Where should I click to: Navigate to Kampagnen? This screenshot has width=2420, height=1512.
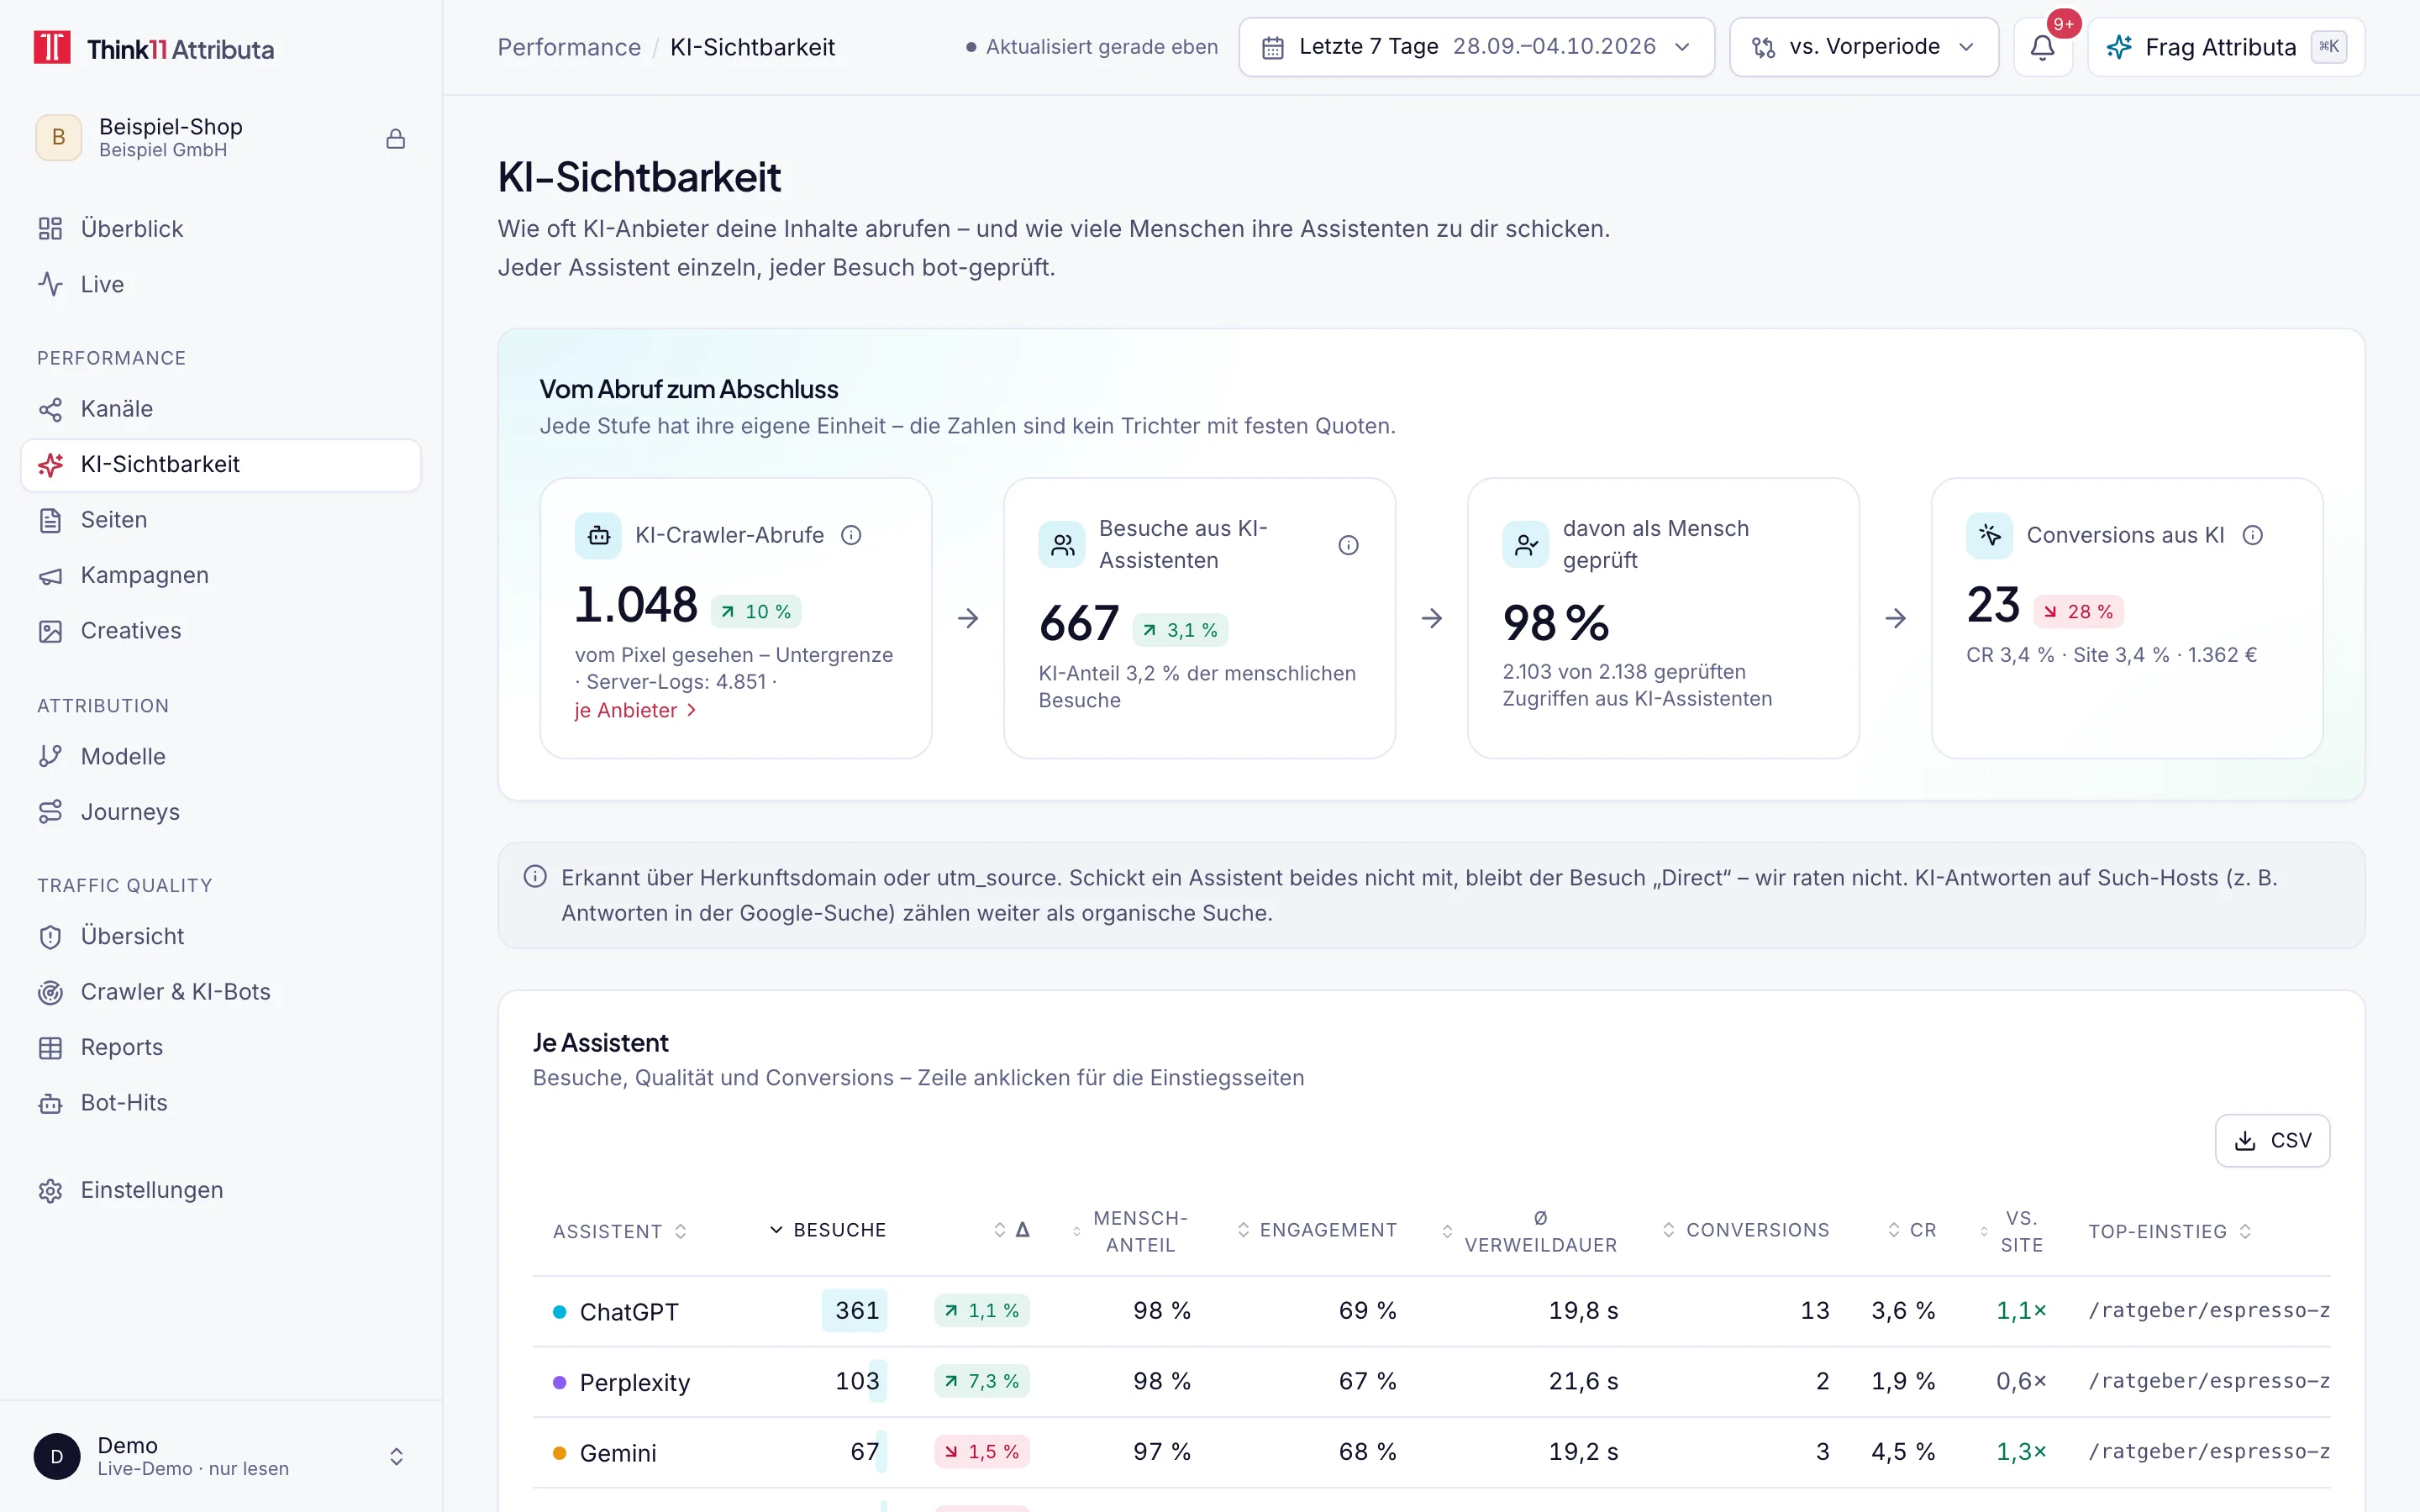point(221,575)
